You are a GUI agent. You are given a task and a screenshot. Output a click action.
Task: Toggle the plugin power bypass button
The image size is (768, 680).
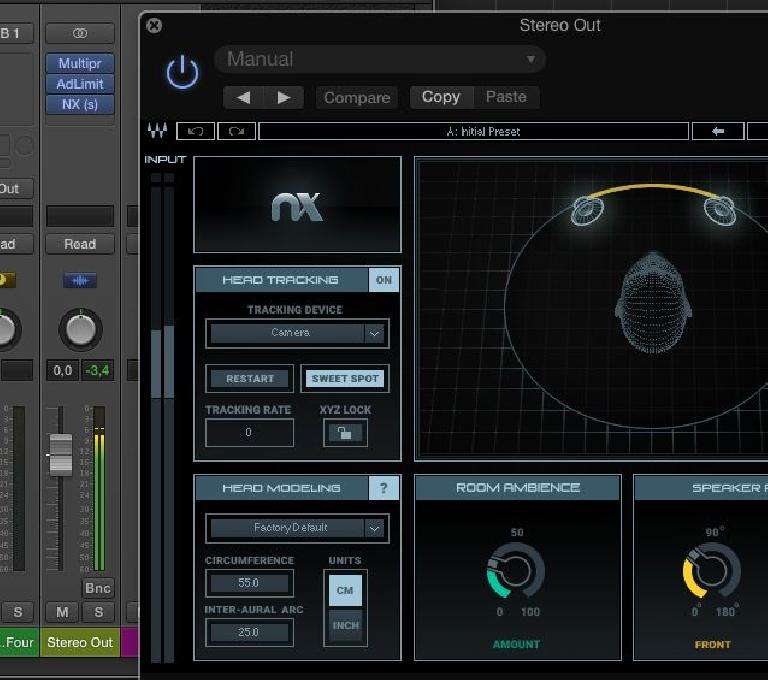pyautogui.click(x=182, y=73)
